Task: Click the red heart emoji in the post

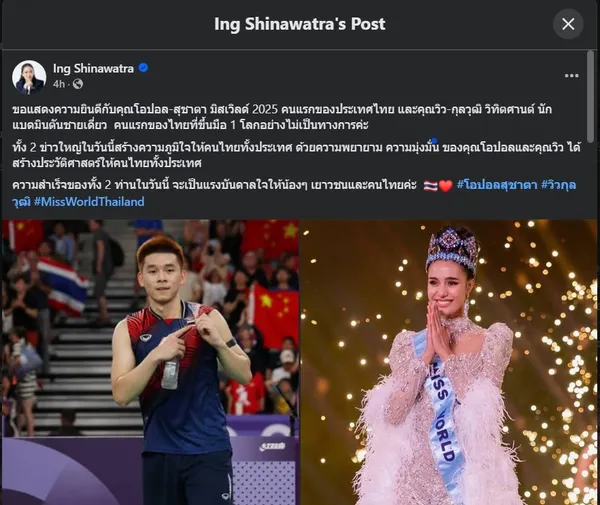Action: coord(445,186)
